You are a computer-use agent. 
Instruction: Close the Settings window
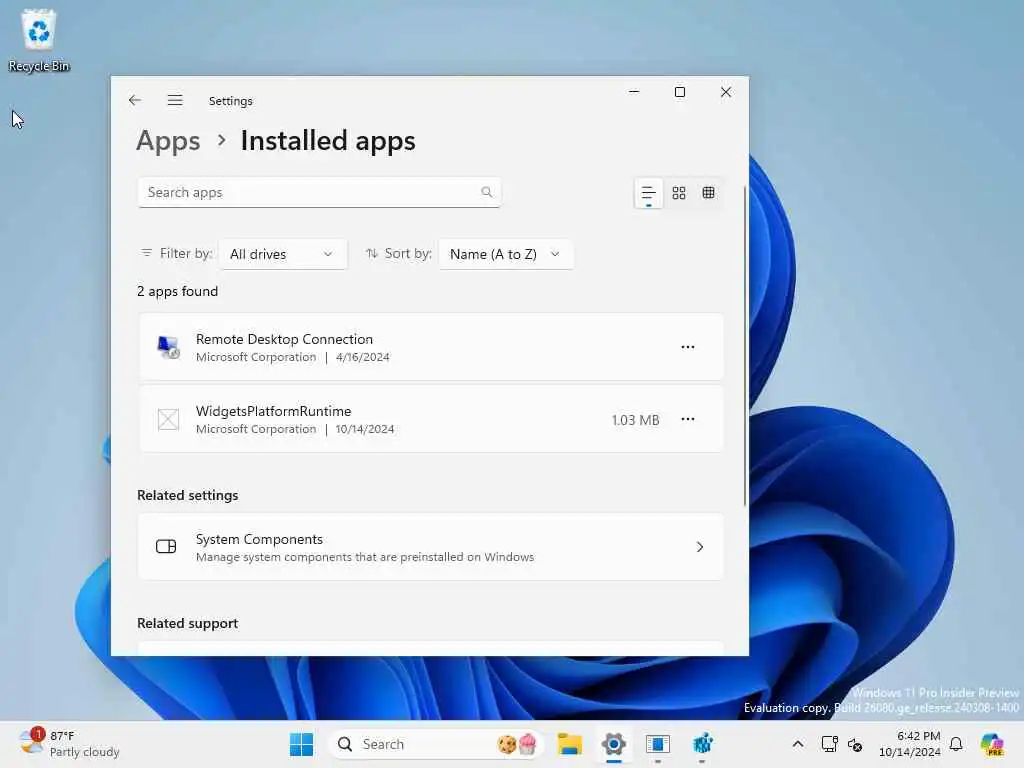[726, 92]
